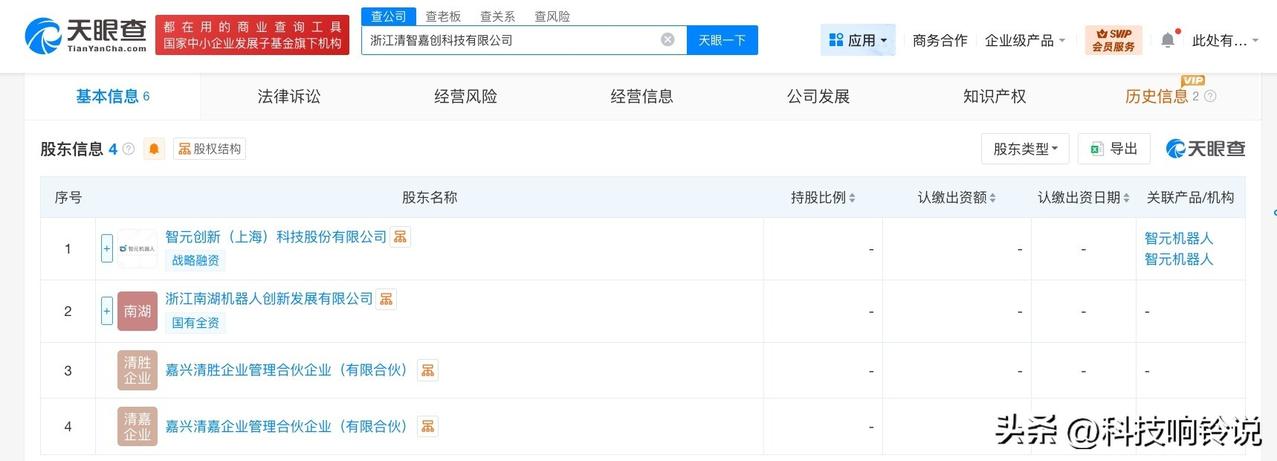The width and height of the screenshot is (1277, 461).
Task: Click the 序号 column header
Action: [x=68, y=197]
